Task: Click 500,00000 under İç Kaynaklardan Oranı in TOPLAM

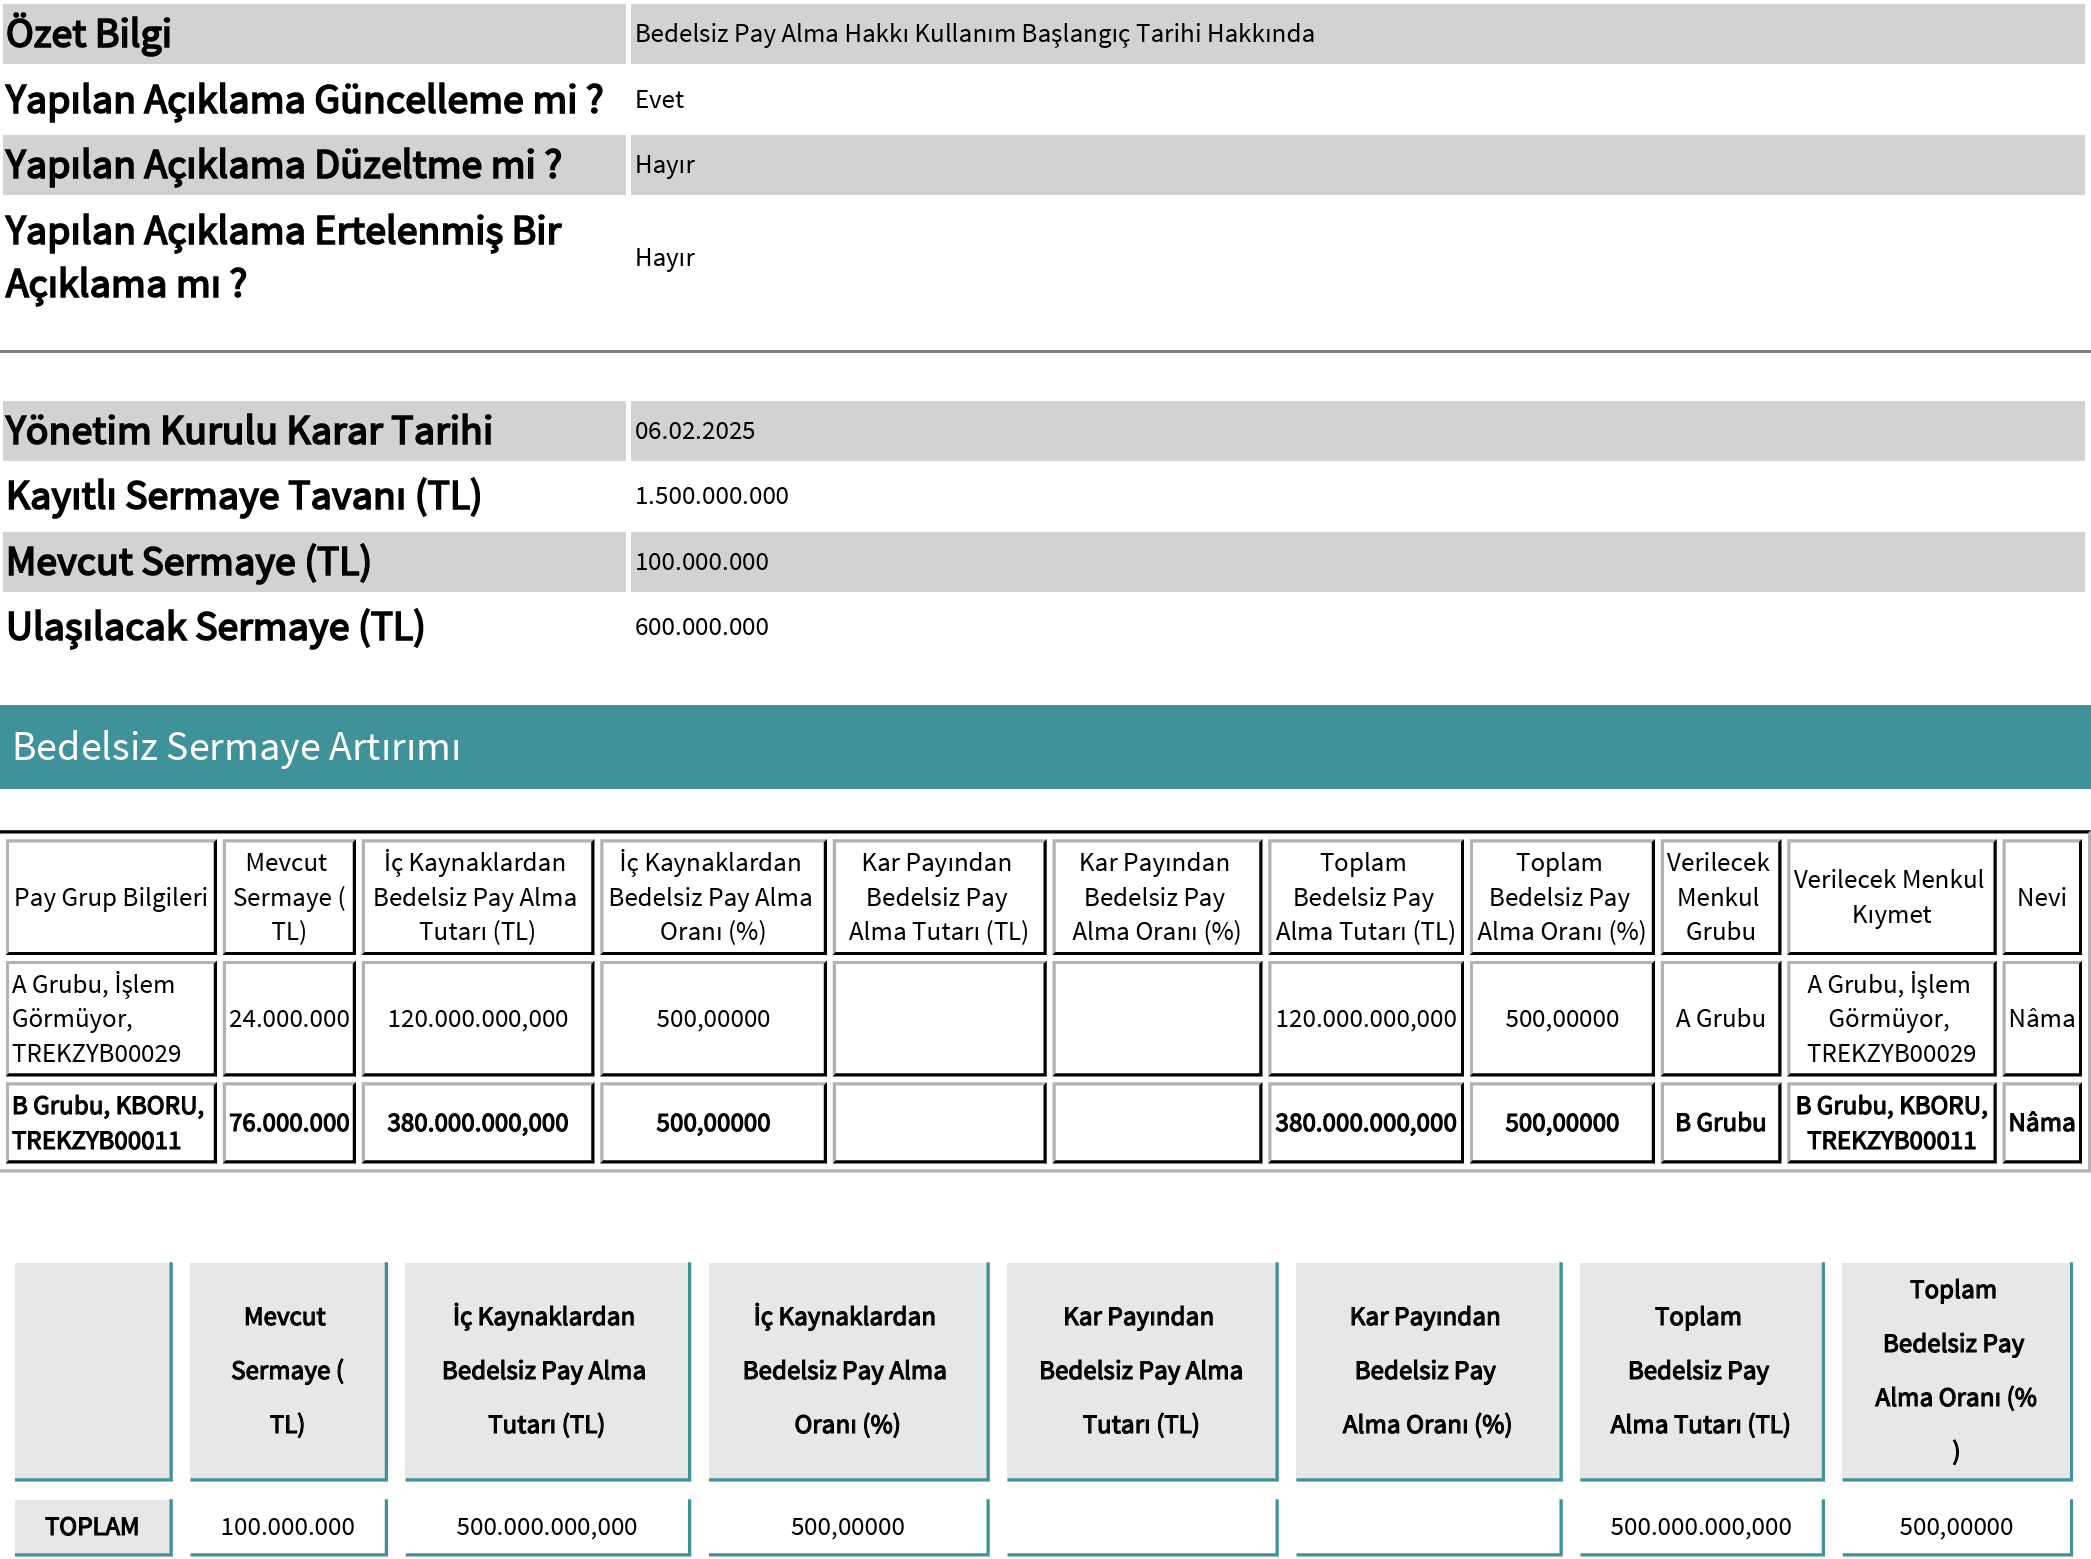Action: point(847,1527)
